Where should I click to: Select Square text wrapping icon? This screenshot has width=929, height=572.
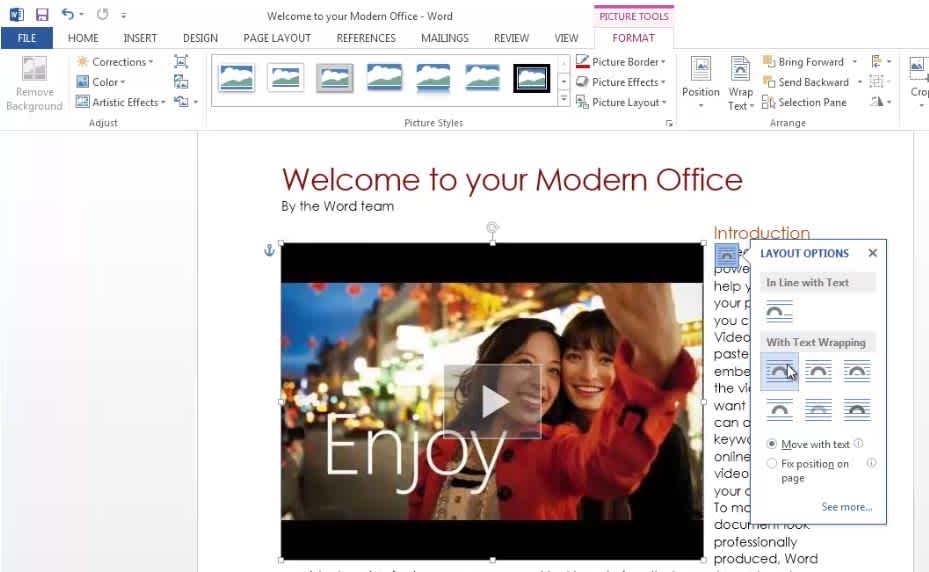(x=779, y=372)
